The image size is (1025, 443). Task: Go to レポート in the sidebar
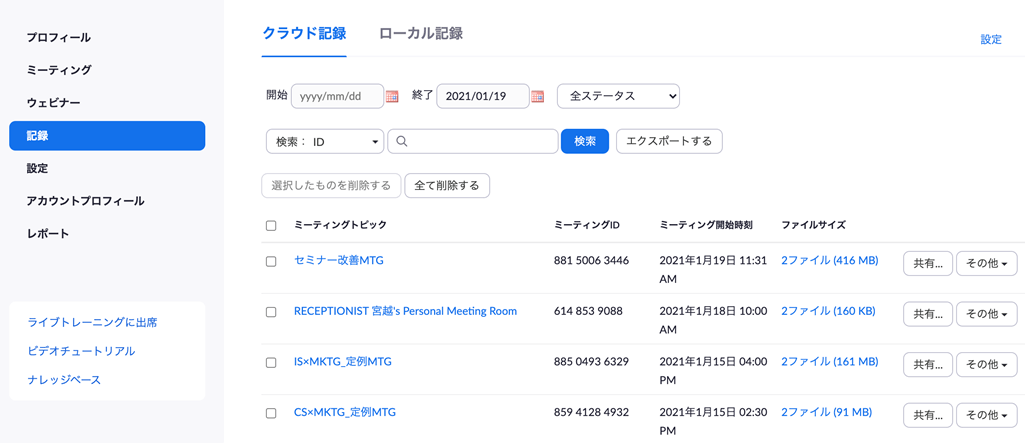48,233
